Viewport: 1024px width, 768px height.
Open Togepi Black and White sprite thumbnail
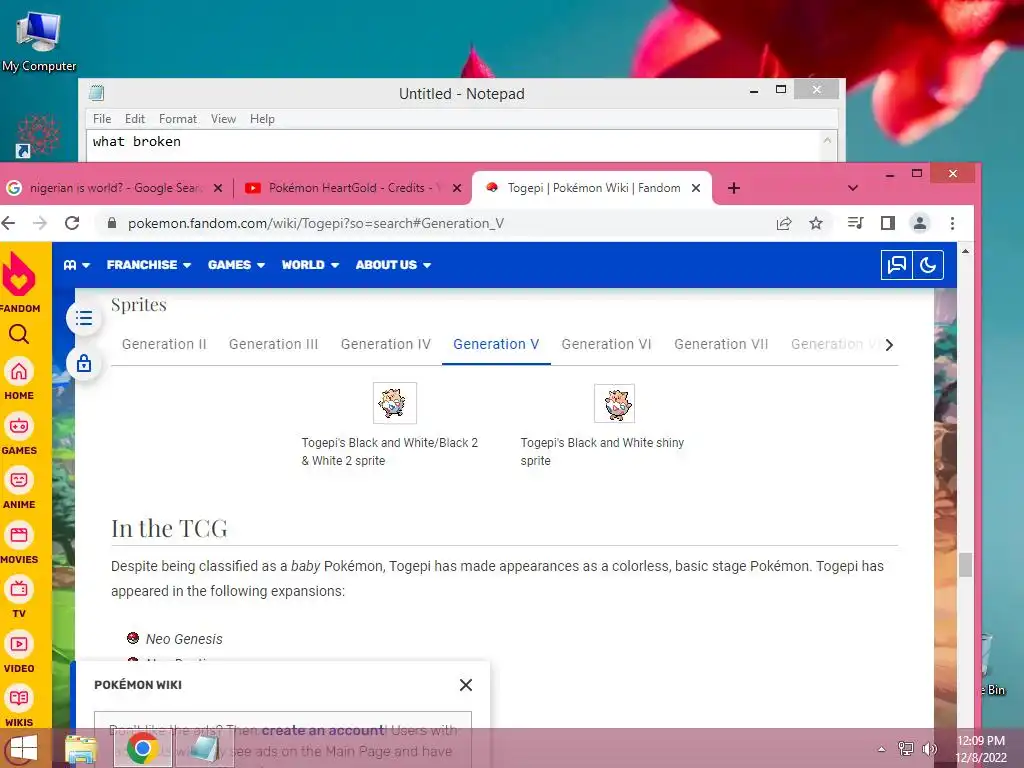pos(394,403)
